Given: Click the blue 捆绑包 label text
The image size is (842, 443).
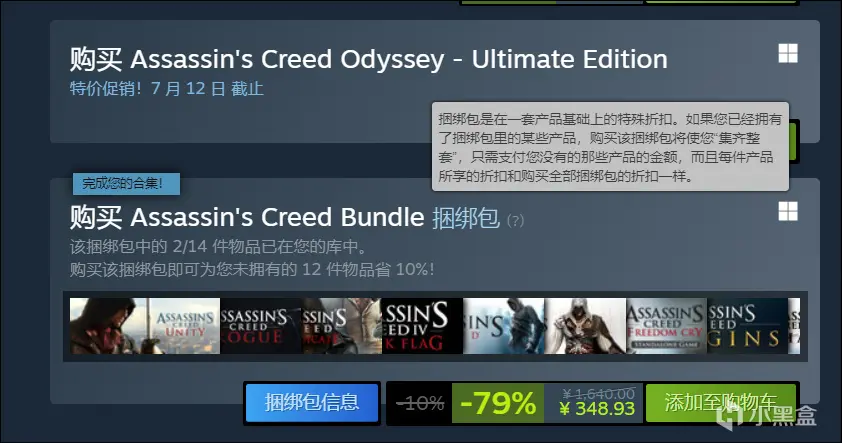Looking at the screenshot, I should [x=466, y=218].
